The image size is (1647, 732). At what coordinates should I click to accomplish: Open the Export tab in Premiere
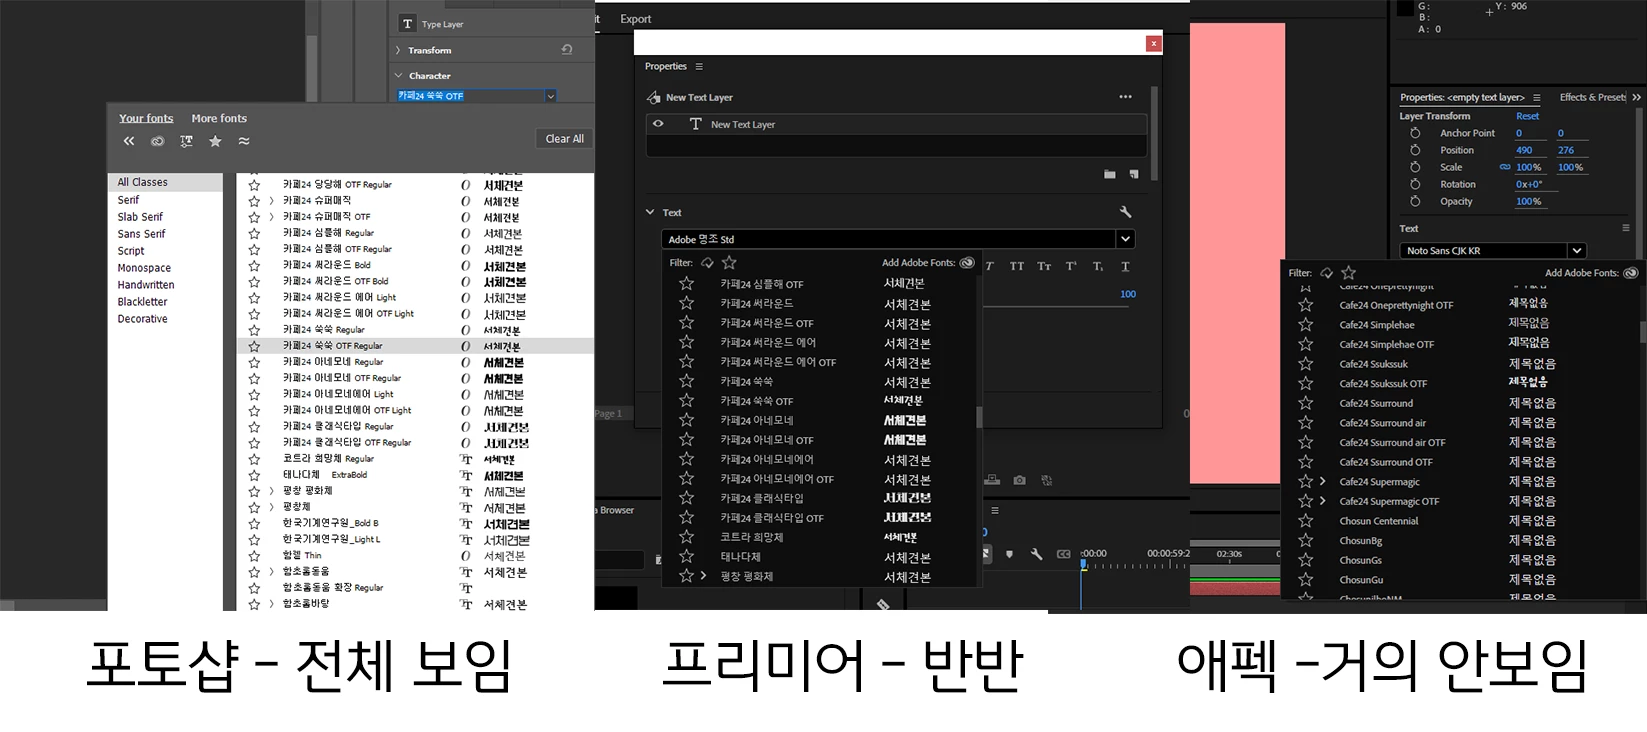(635, 19)
